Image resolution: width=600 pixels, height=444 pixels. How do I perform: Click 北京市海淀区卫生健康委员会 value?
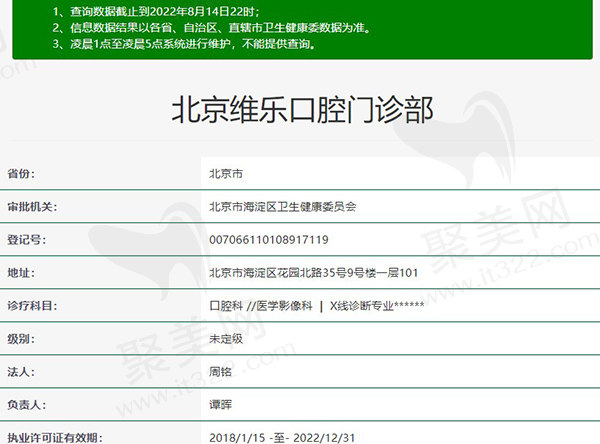pyautogui.click(x=282, y=207)
